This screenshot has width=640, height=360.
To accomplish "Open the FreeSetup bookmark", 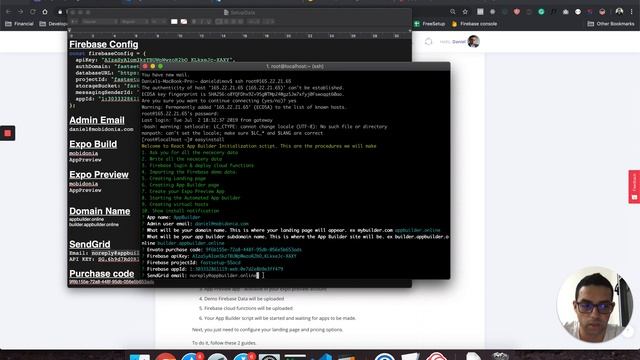I will click(x=429, y=24).
